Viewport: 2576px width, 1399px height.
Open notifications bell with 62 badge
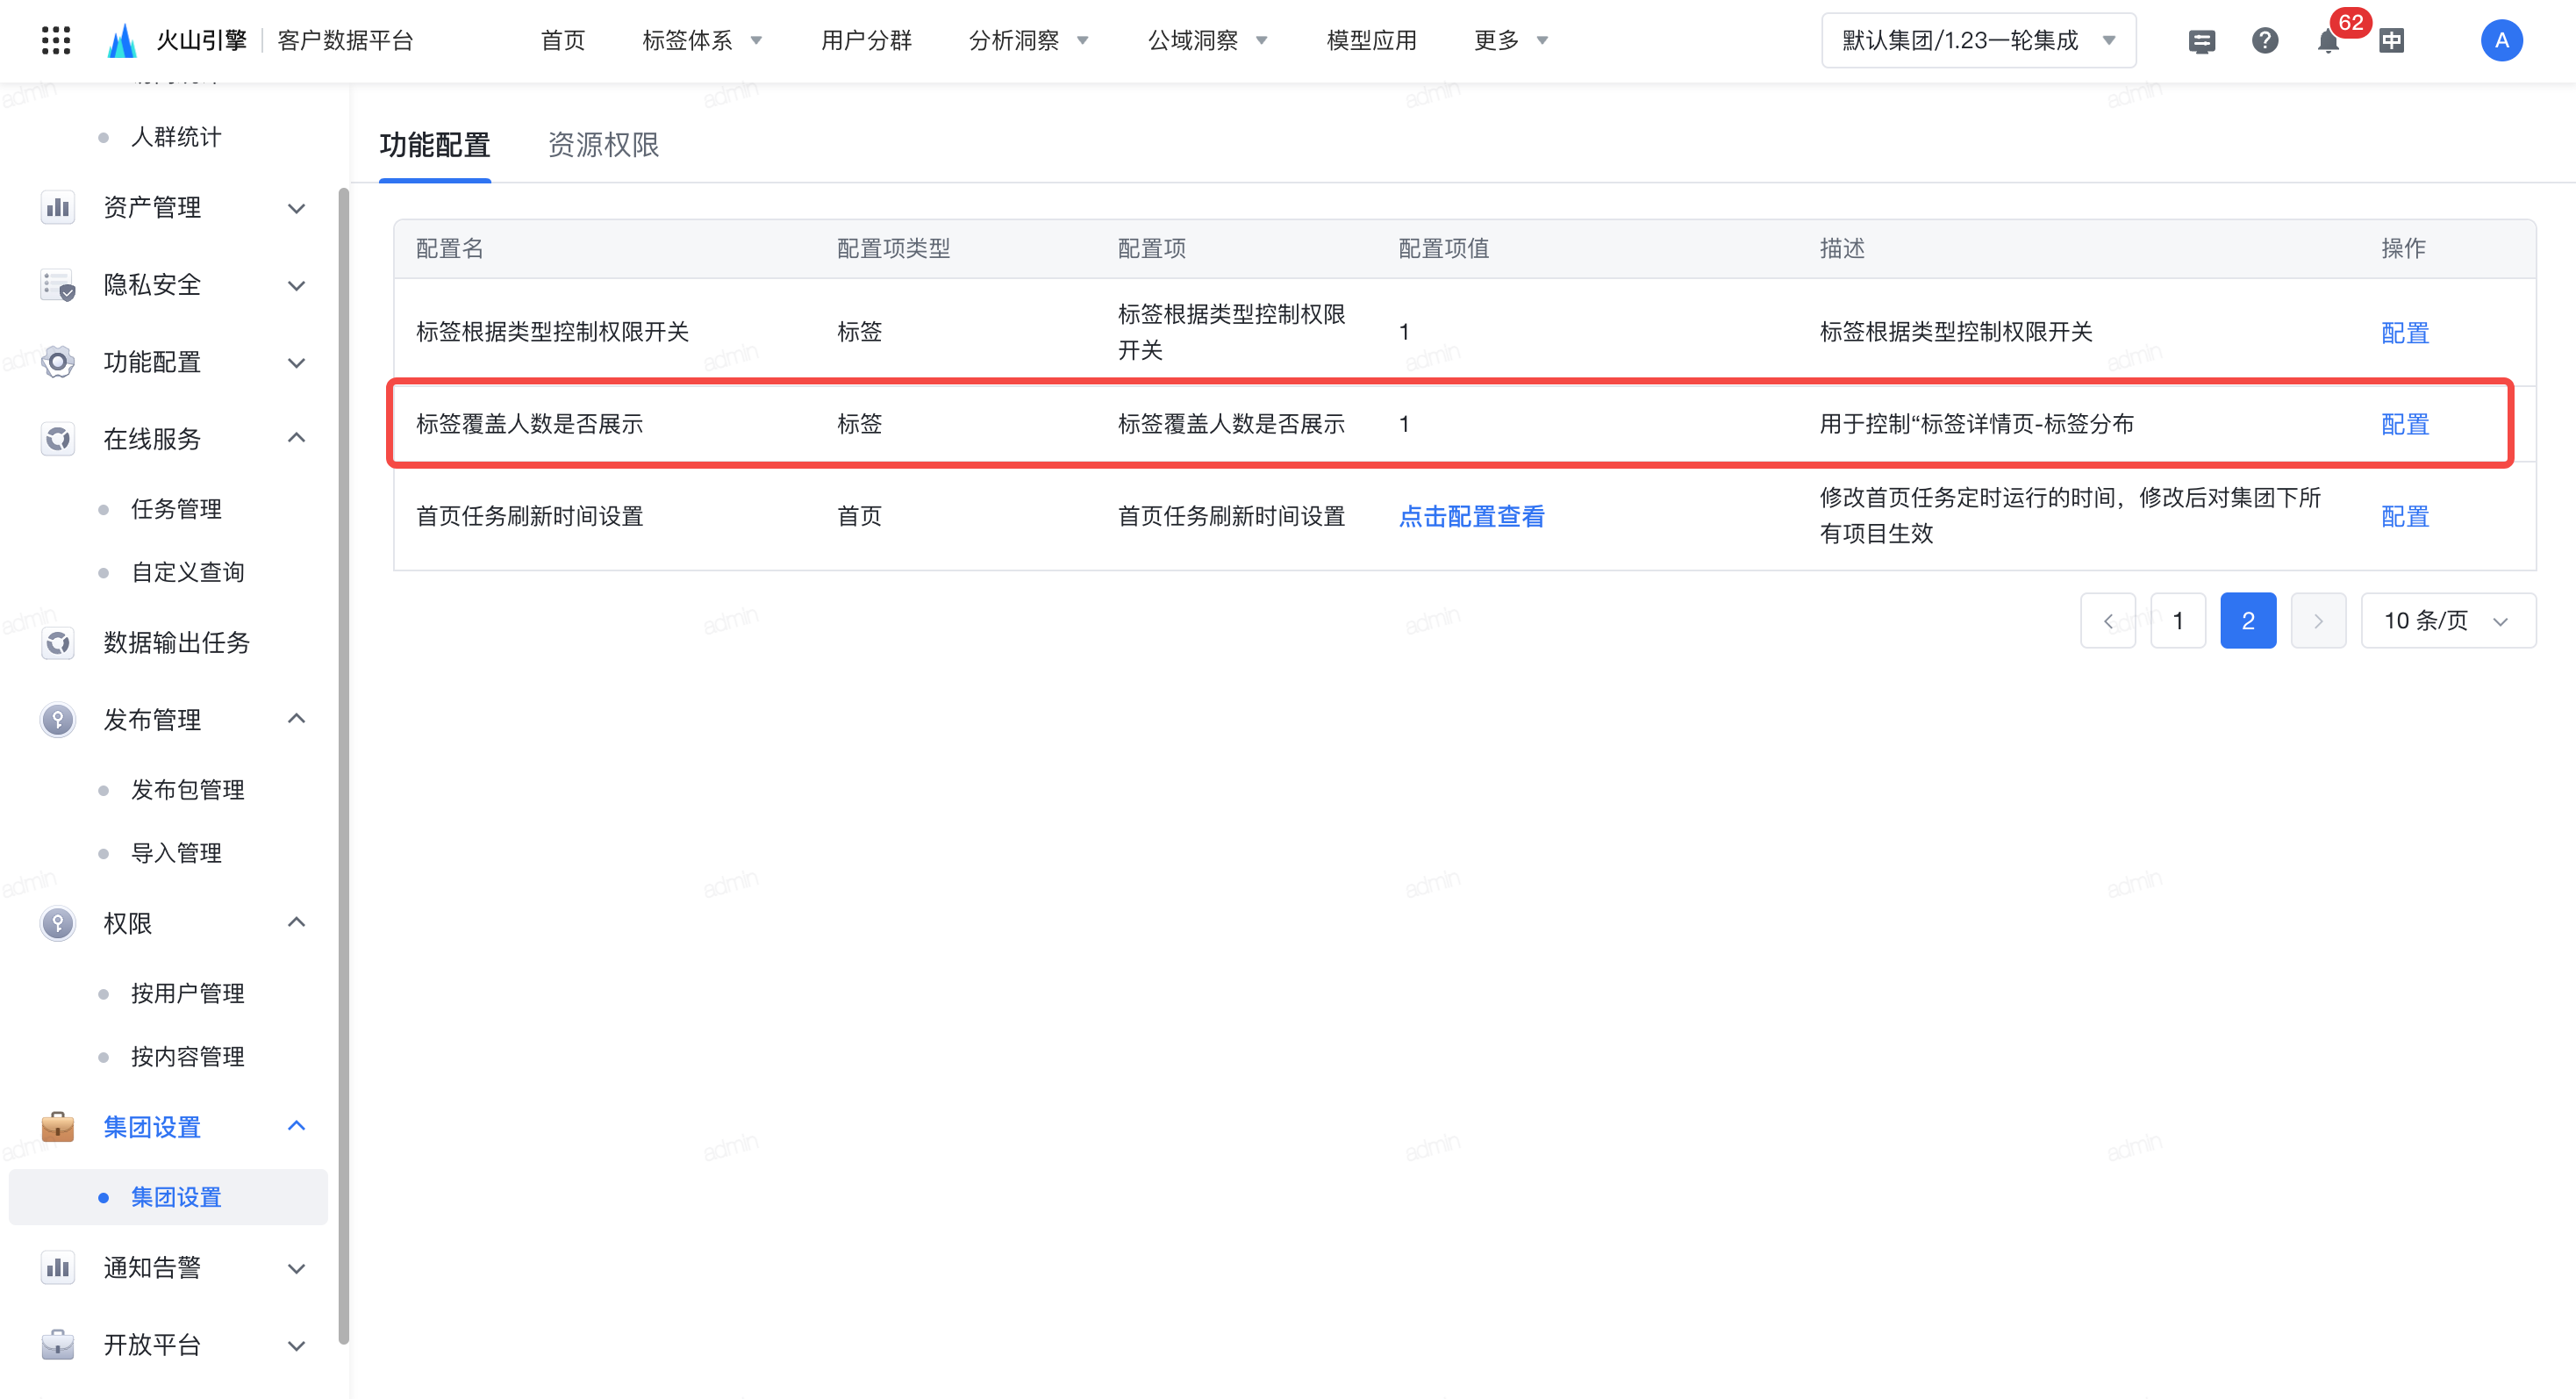click(2327, 41)
